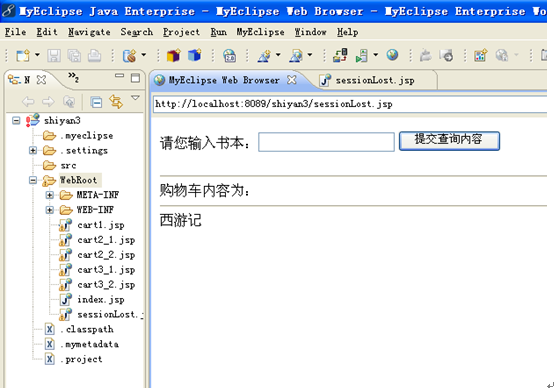Close the Navigator view tab

42,80
